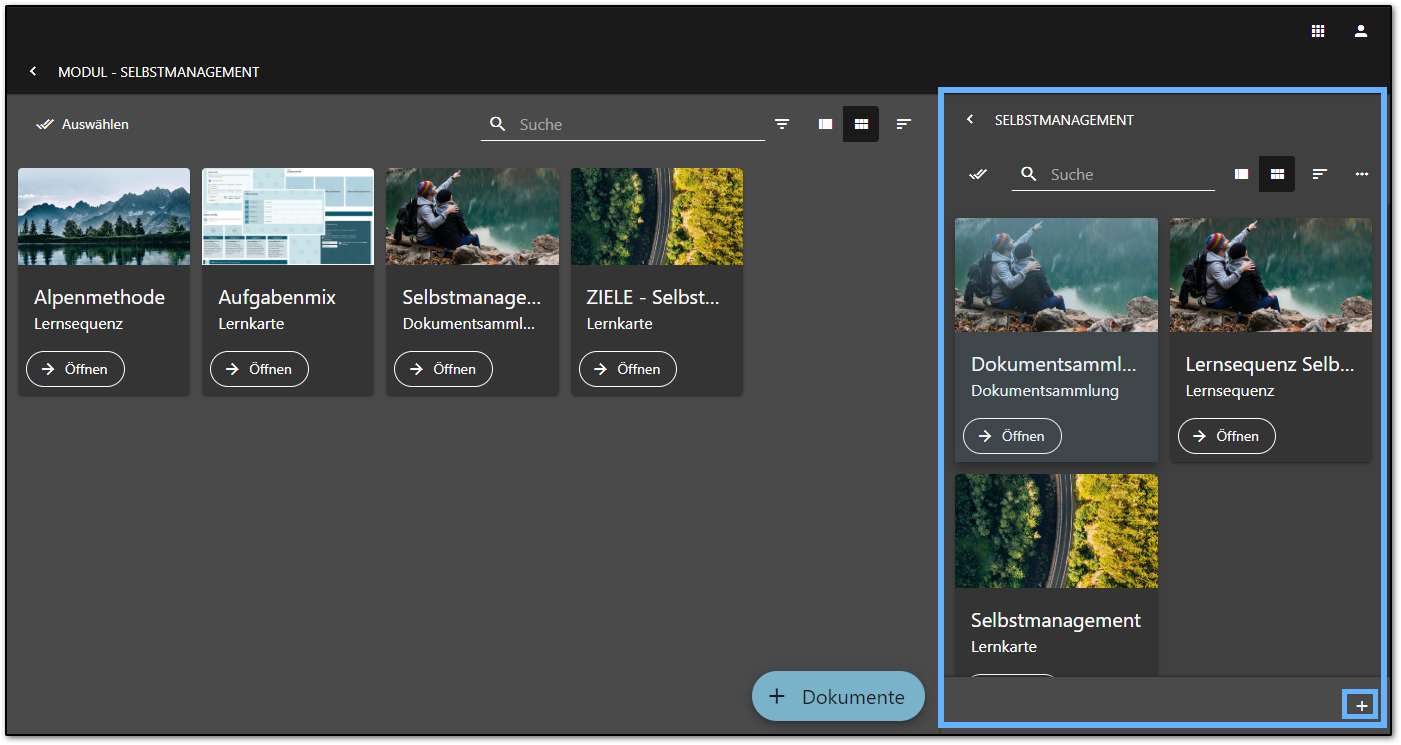Open sort options in side panel
This screenshot has height=745, width=1401.
pos(1320,174)
